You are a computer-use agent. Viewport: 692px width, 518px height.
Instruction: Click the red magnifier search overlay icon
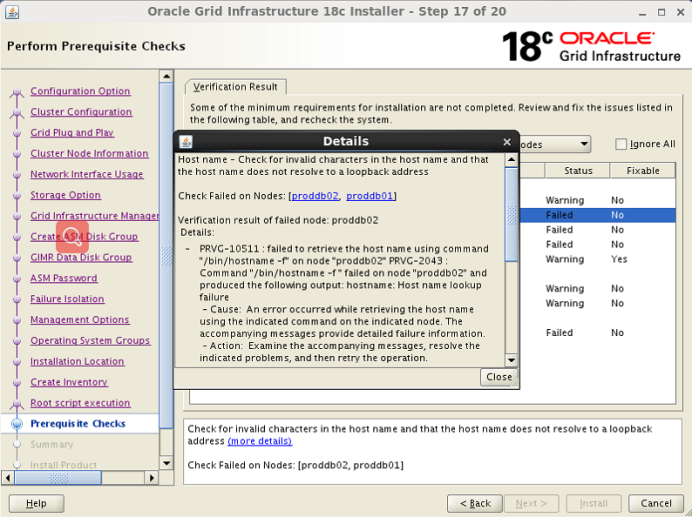[73, 236]
